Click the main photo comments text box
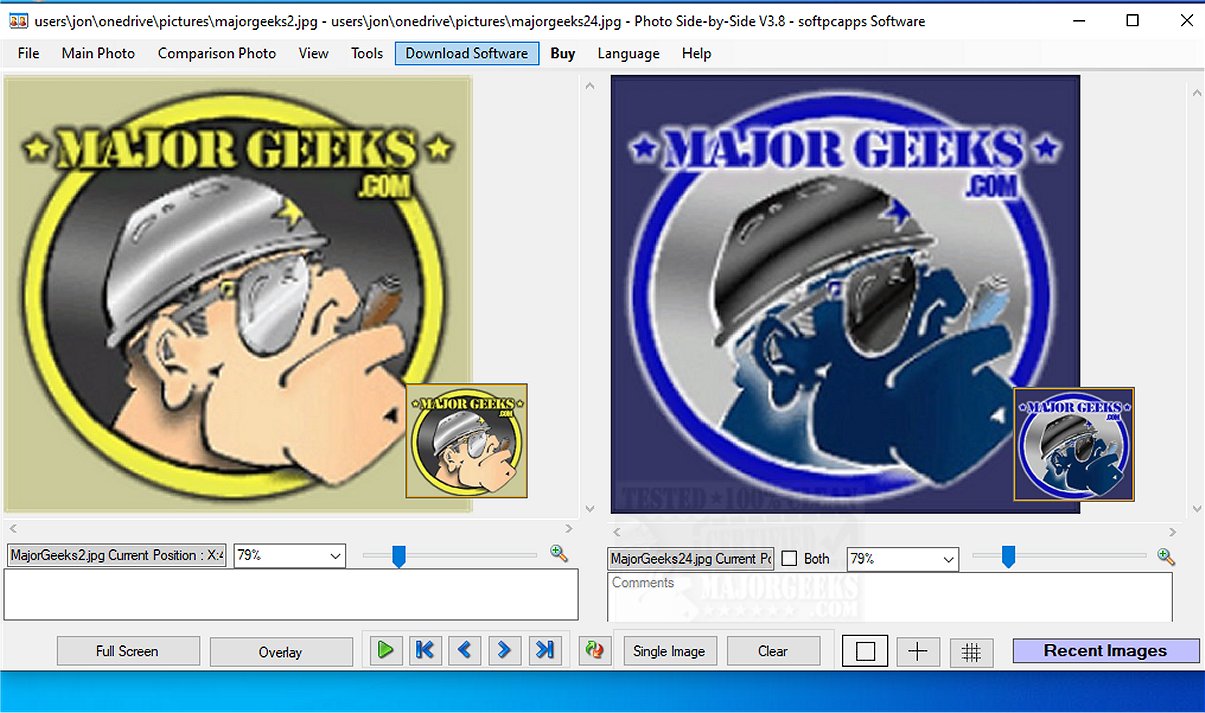The width and height of the screenshot is (1205, 713). point(291,595)
